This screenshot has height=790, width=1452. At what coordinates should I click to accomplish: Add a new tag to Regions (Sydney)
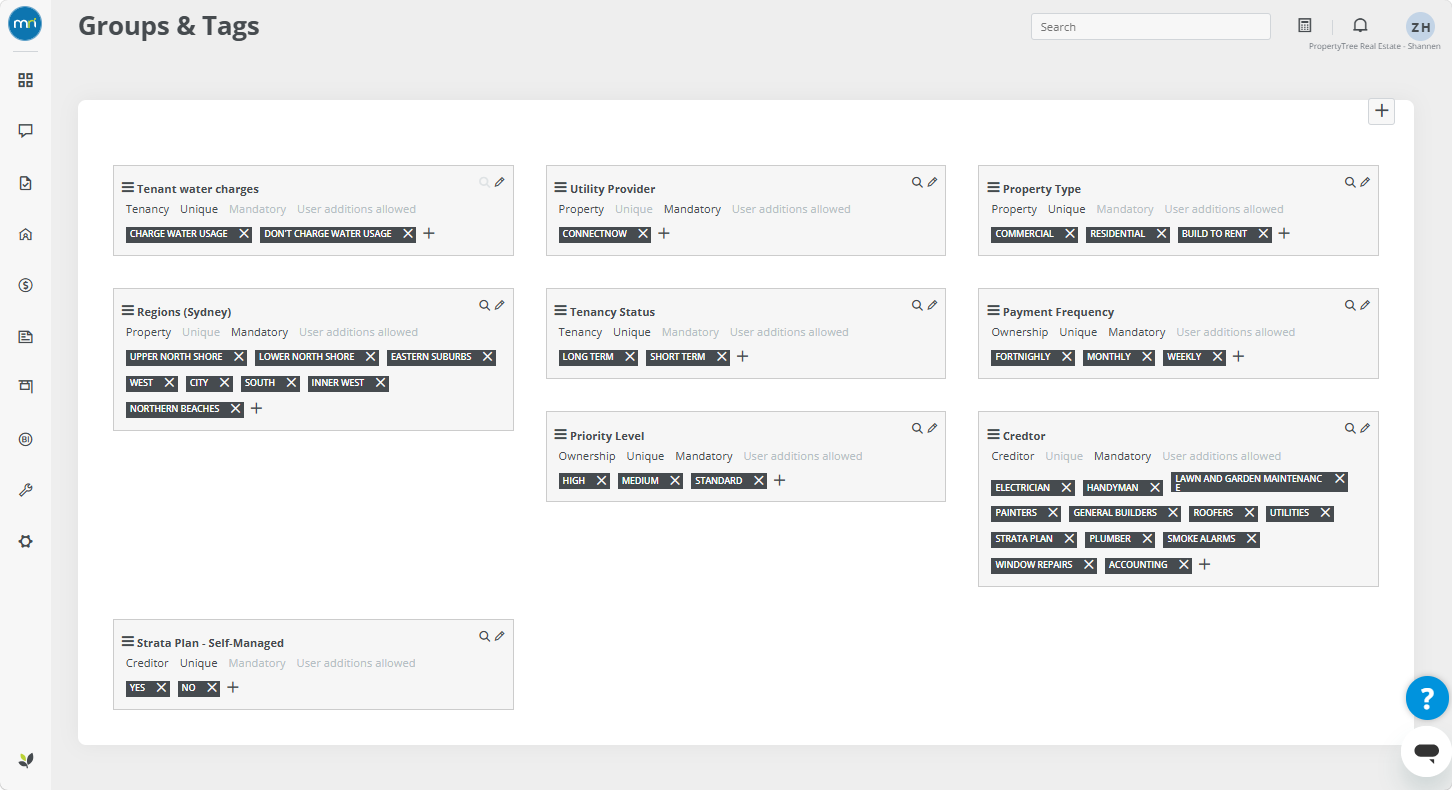256,408
